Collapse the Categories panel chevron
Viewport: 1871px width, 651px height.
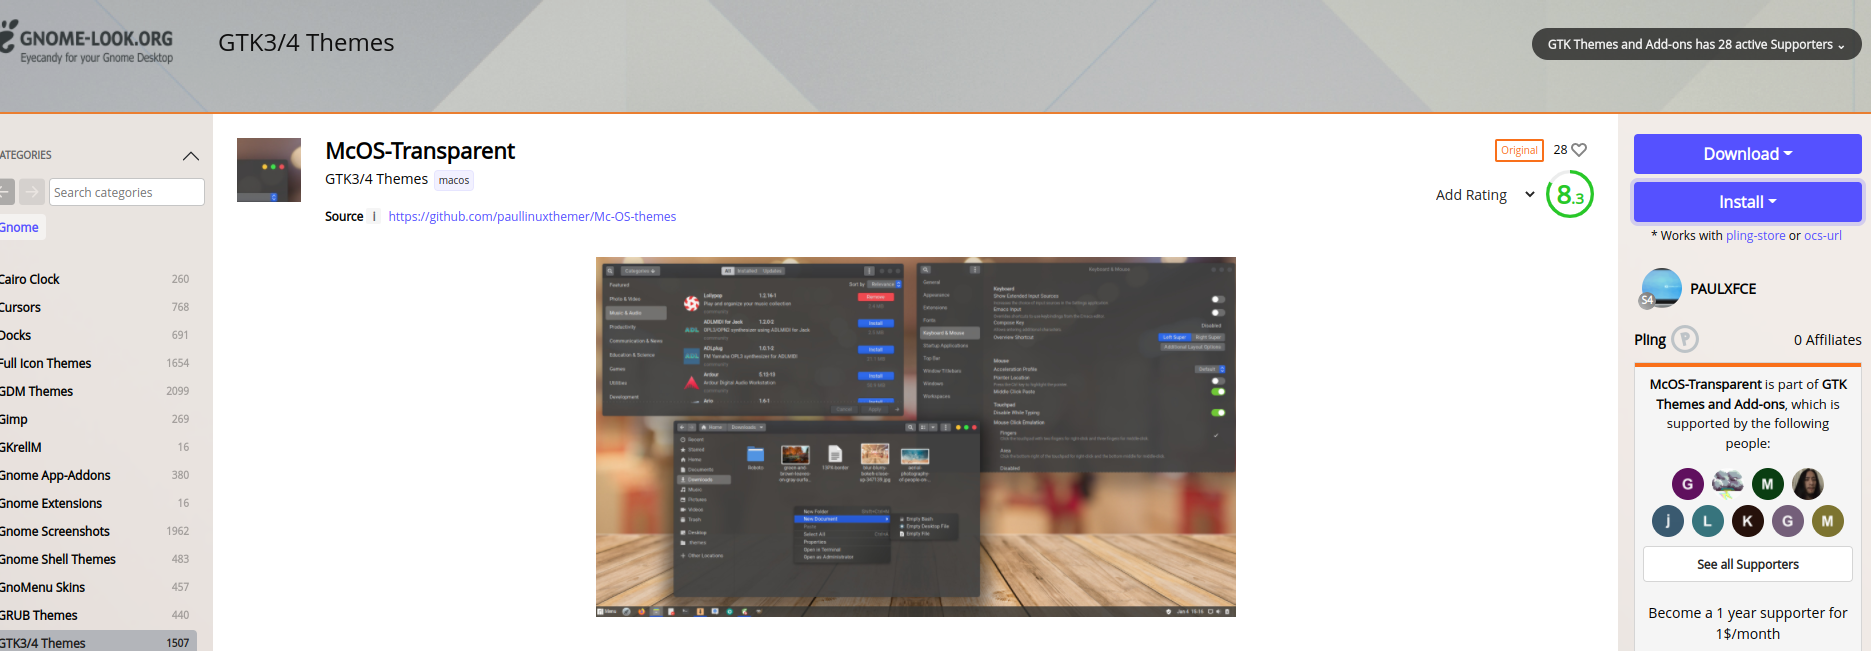point(191,156)
